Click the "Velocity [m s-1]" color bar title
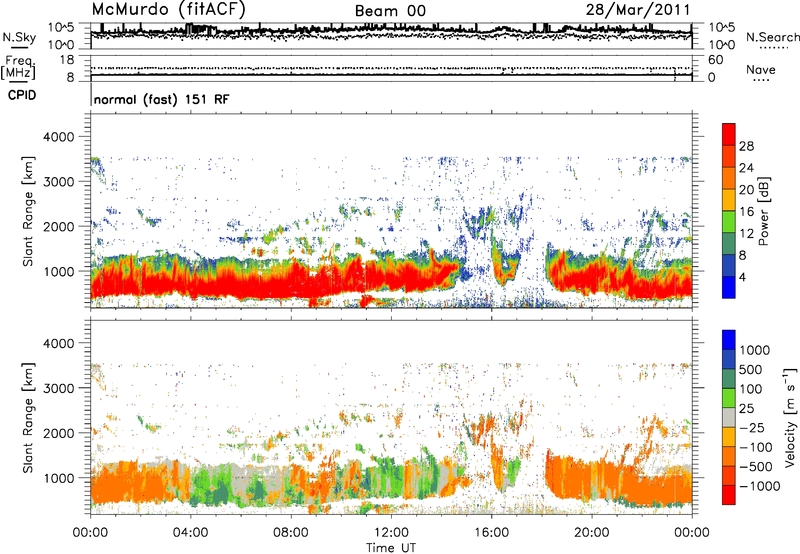This screenshot has height=554, width=800. pos(790,417)
